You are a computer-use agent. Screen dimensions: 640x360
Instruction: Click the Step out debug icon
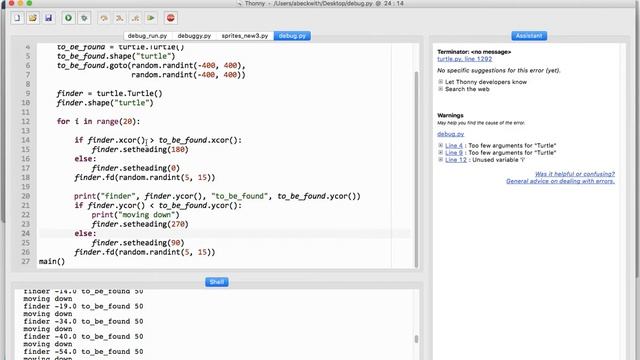(136, 18)
